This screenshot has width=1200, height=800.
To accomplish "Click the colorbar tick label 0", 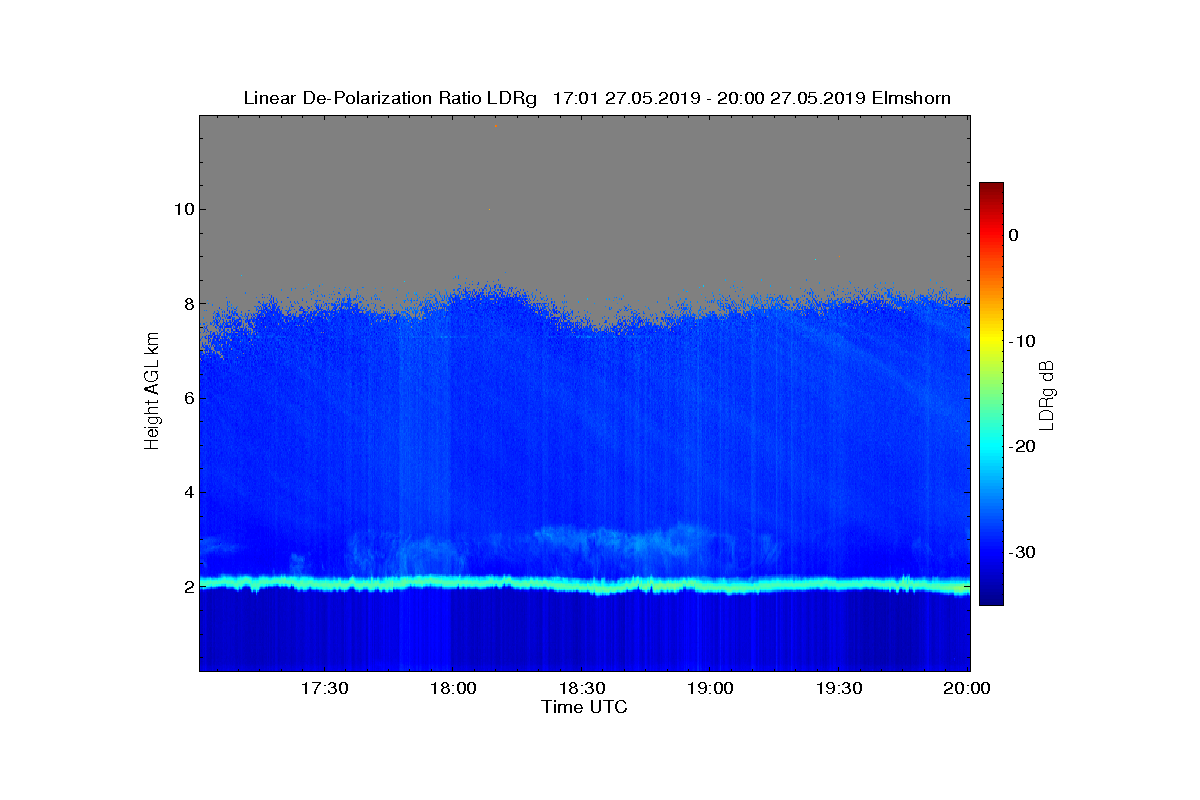I will [1013, 235].
